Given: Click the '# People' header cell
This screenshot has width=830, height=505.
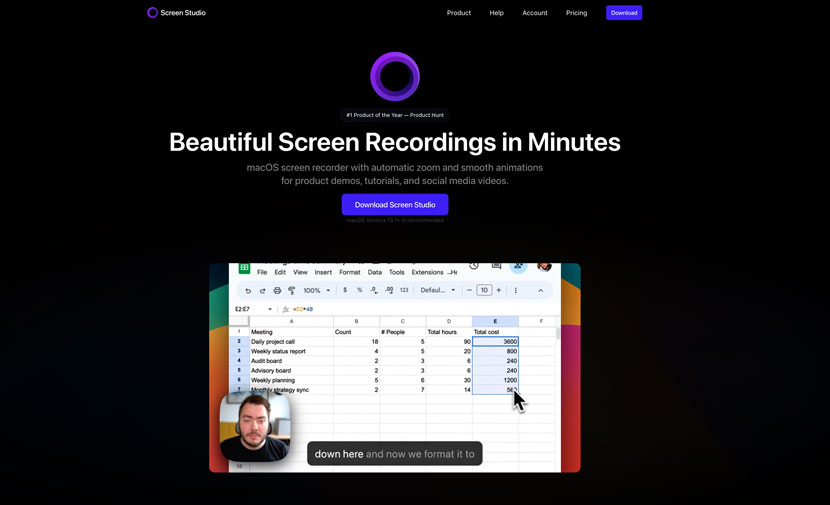Looking at the screenshot, I should [403, 332].
